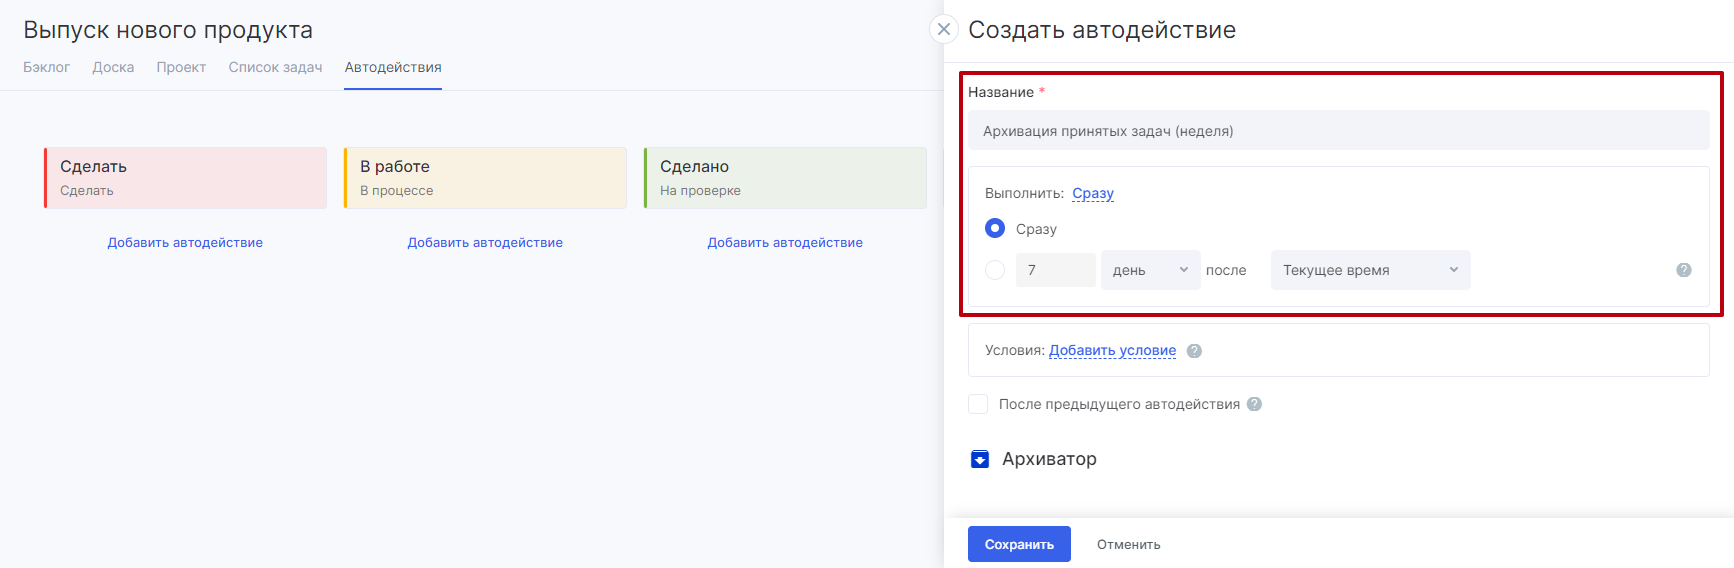This screenshot has height=568, width=1734.
Task: Select the Автодействия tab
Action: [393, 67]
